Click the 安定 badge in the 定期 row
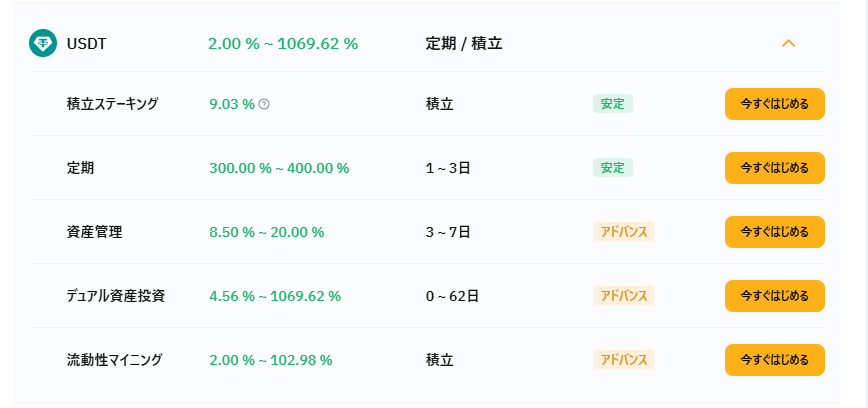This screenshot has width=868, height=408. pos(612,168)
